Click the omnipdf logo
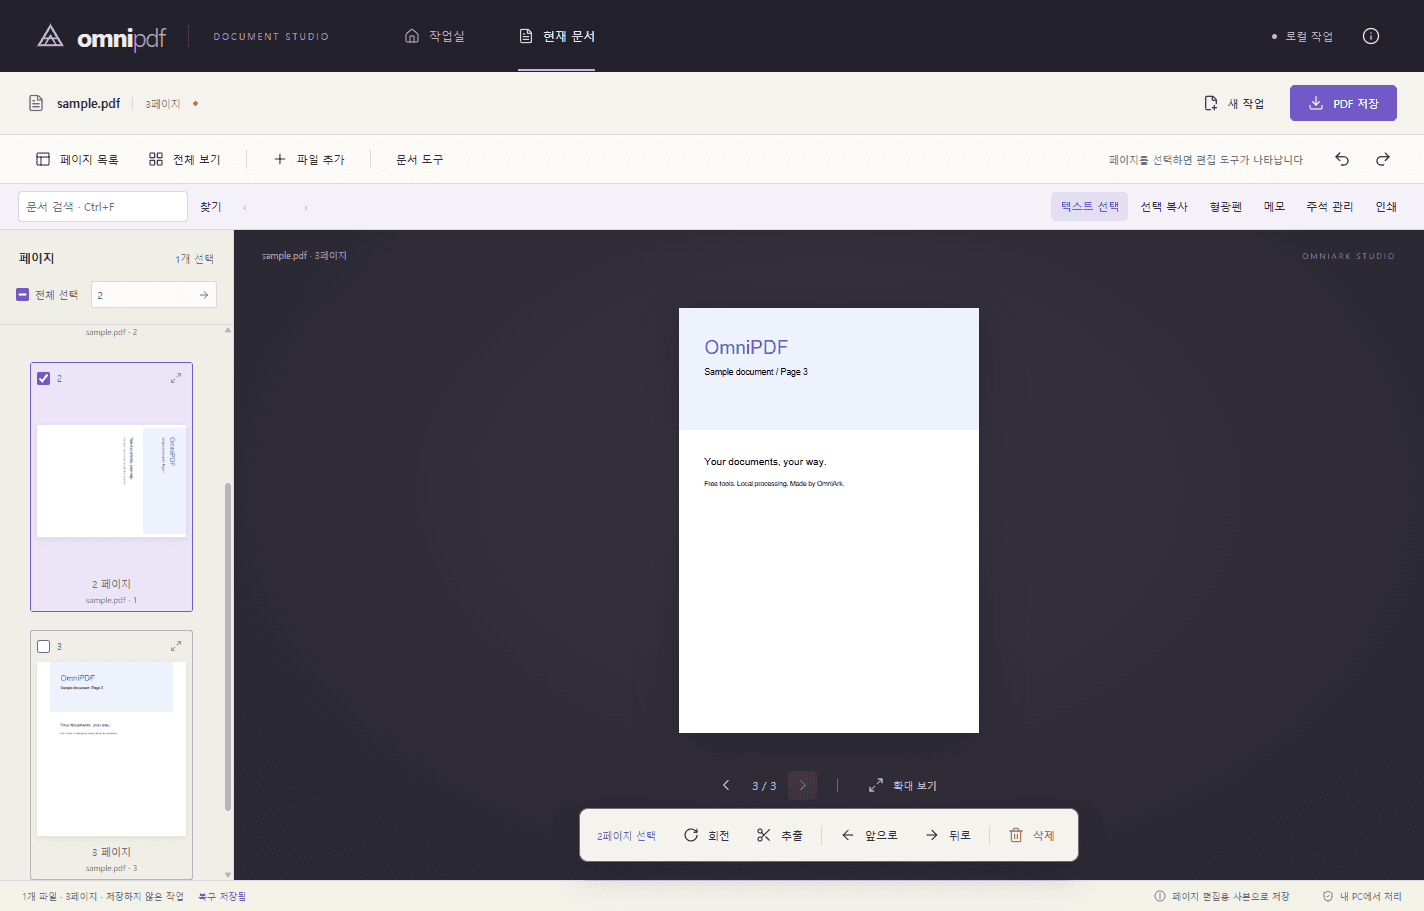This screenshot has width=1424, height=911. click(x=101, y=37)
